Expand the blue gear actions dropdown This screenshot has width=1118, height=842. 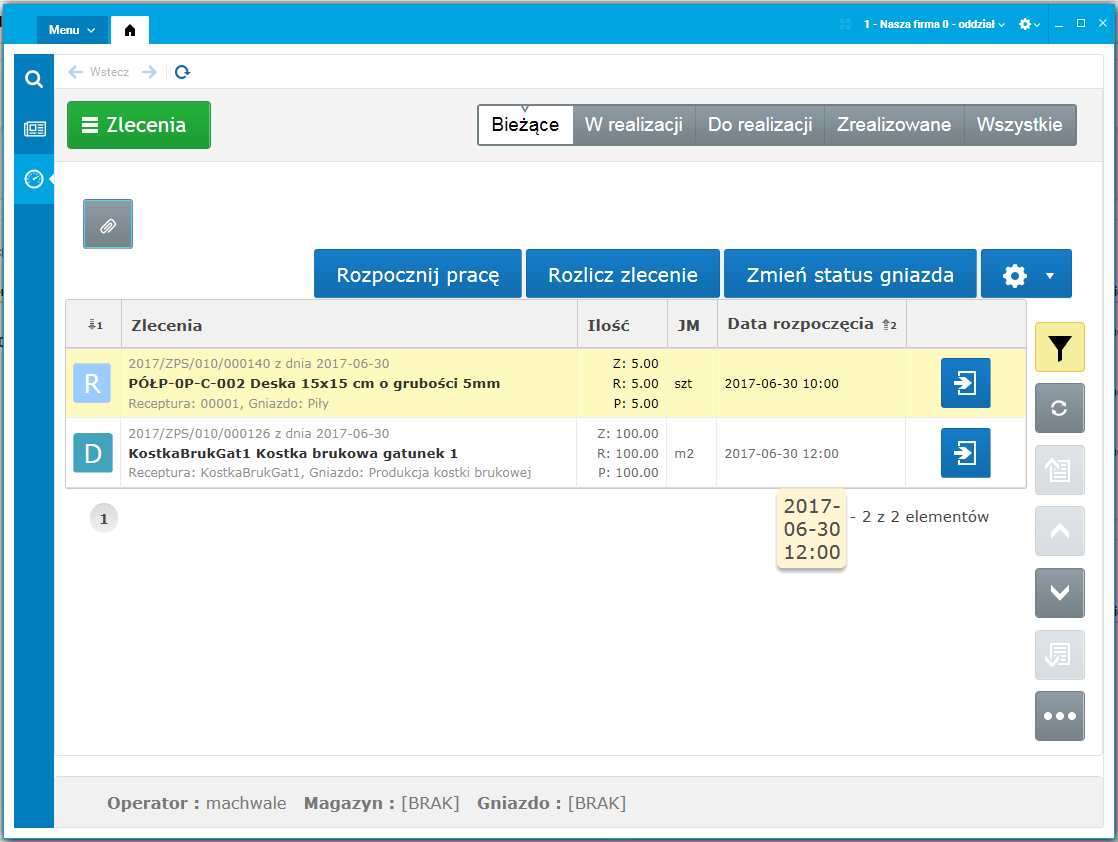[x=1026, y=274]
